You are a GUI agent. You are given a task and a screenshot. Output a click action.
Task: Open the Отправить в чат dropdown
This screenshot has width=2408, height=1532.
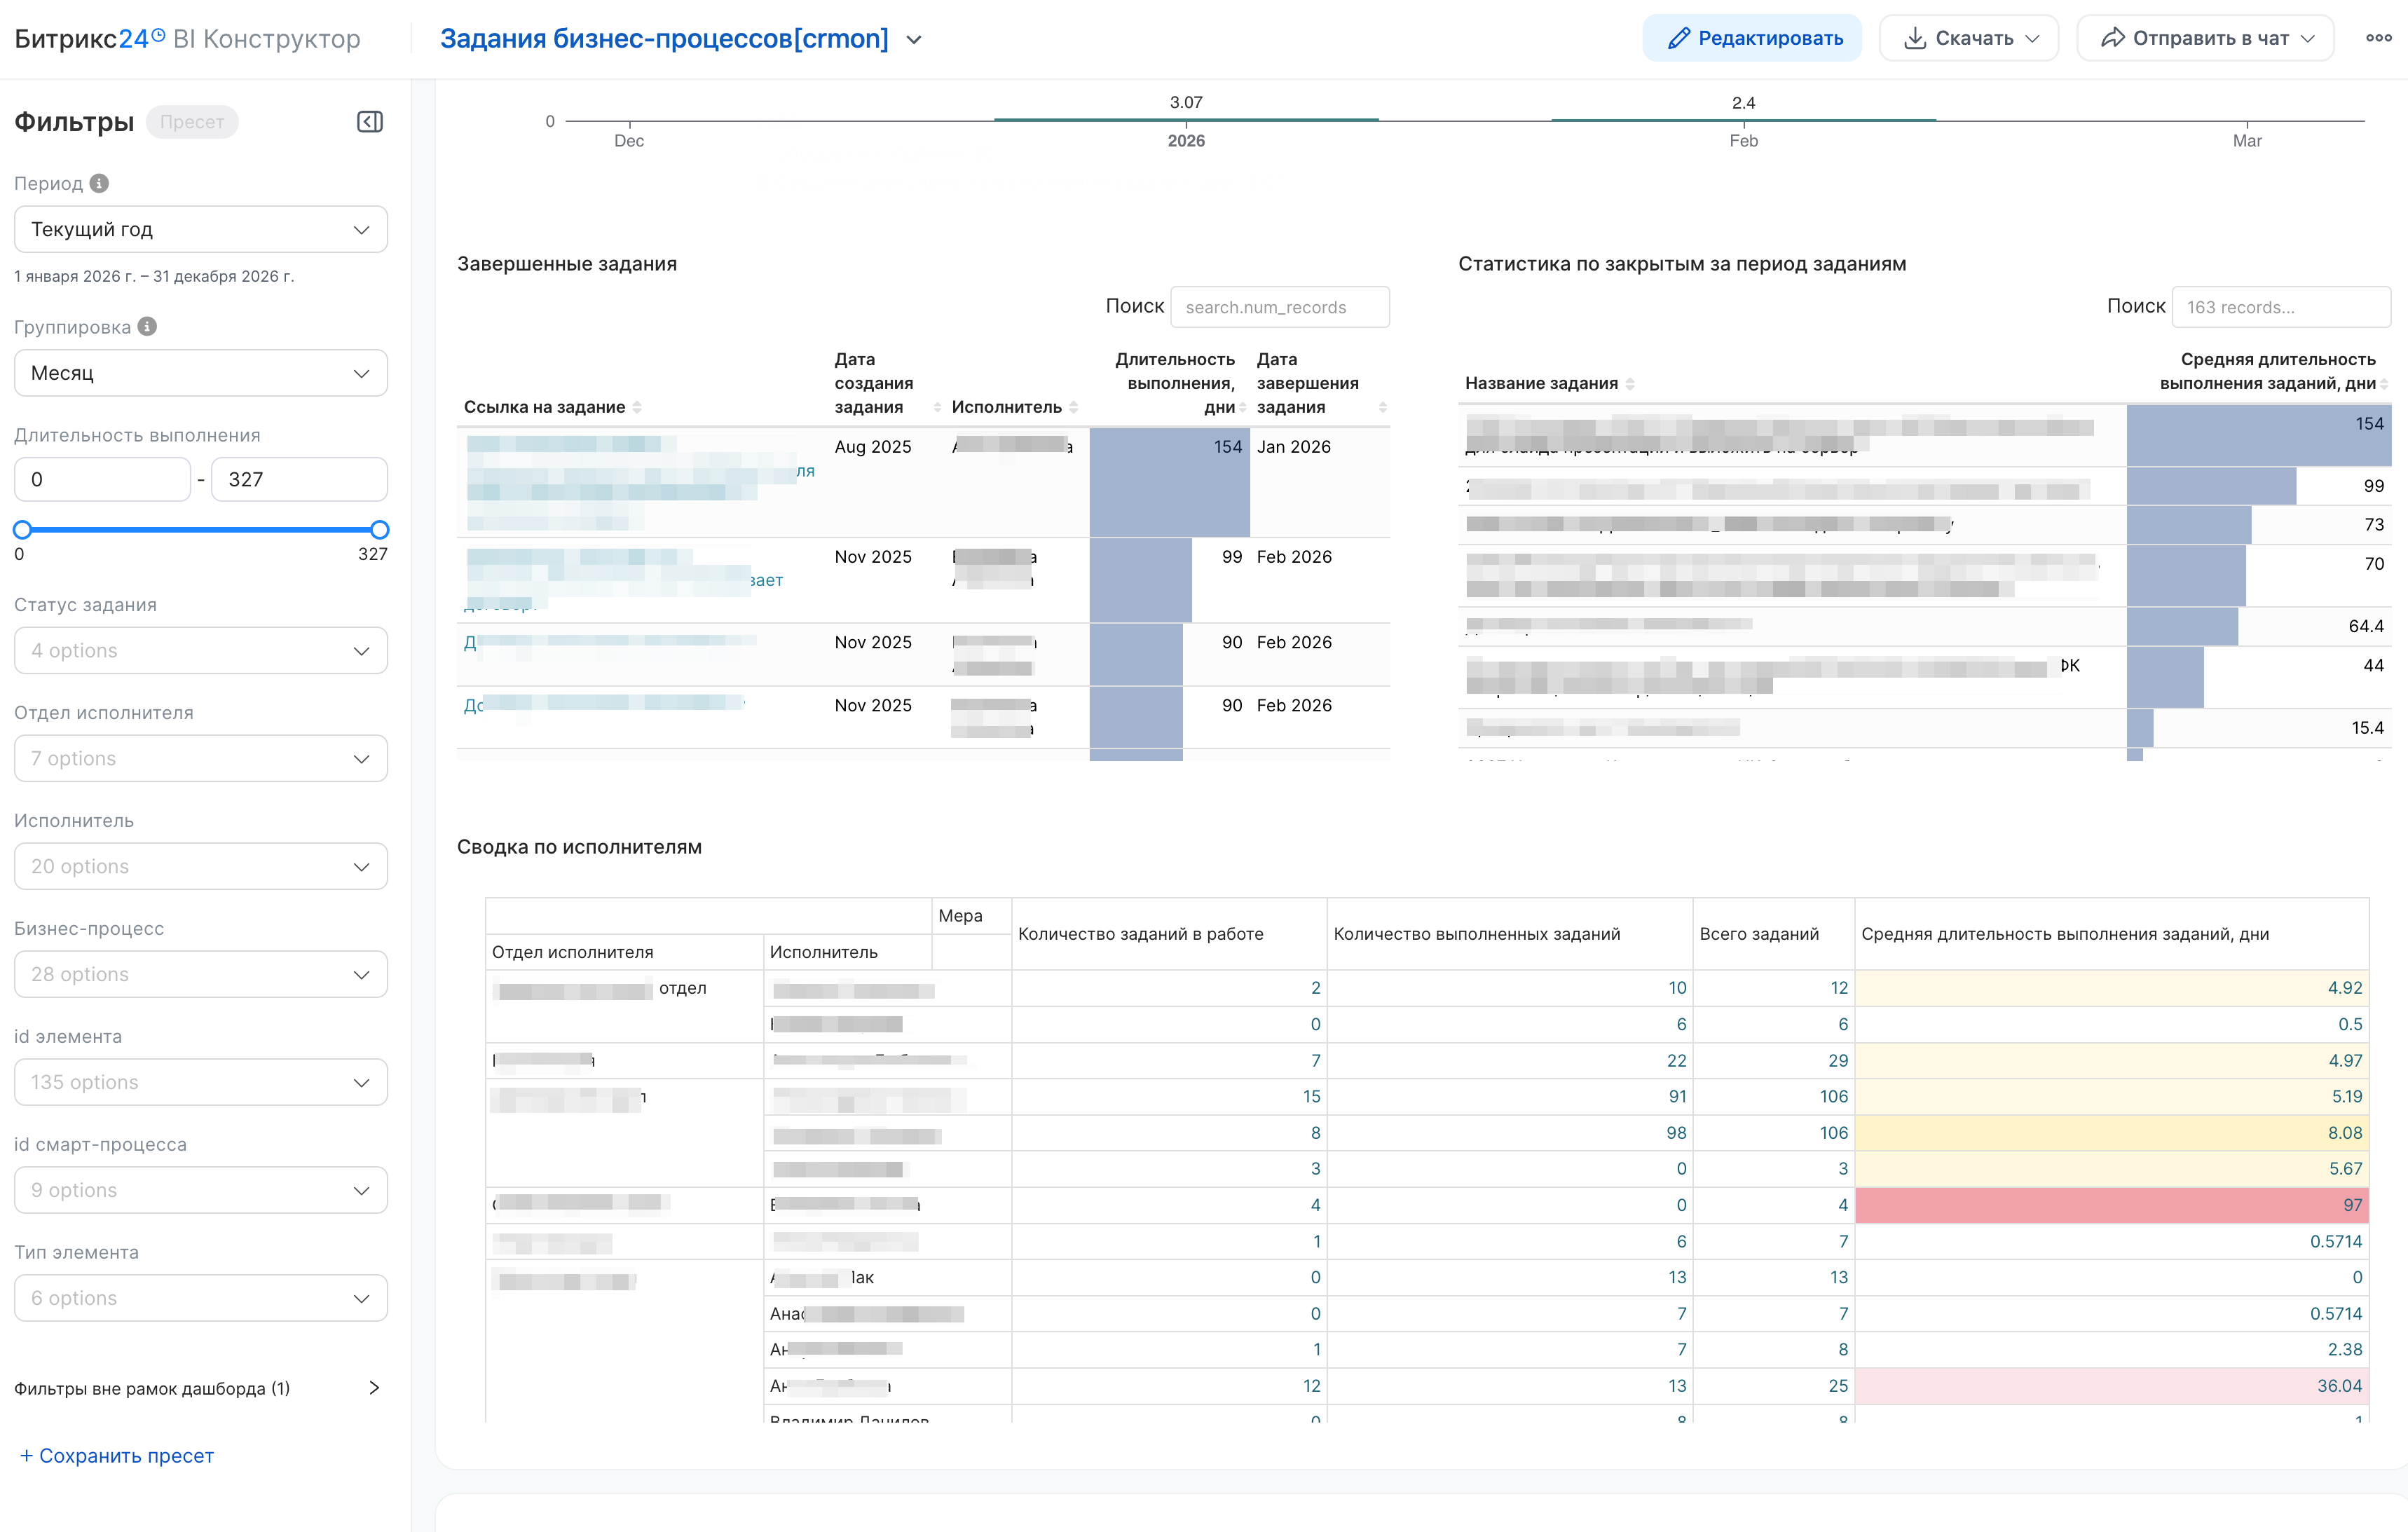point(2205,38)
